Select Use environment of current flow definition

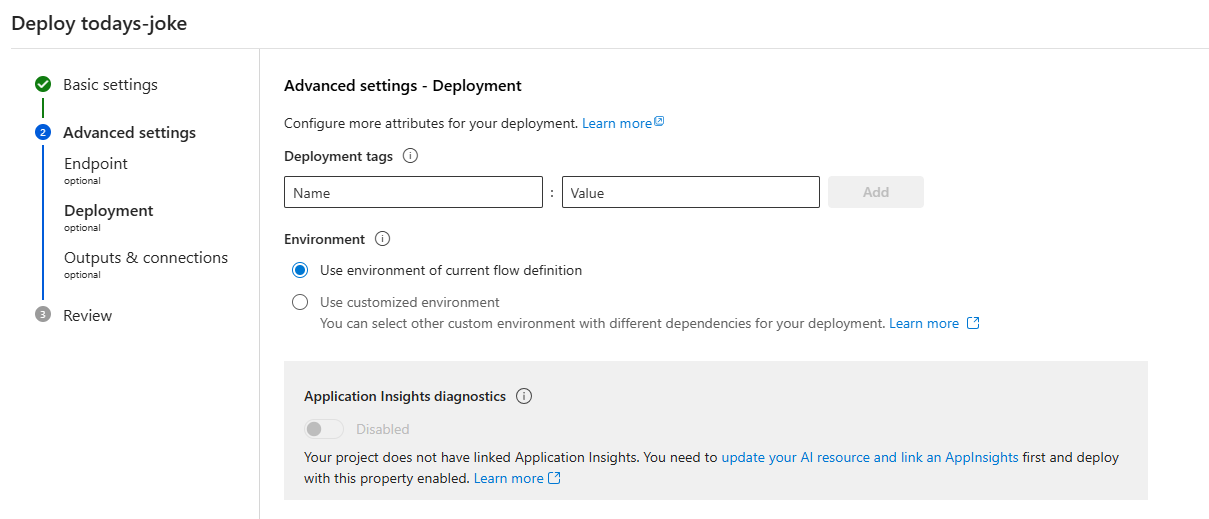[300, 270]
